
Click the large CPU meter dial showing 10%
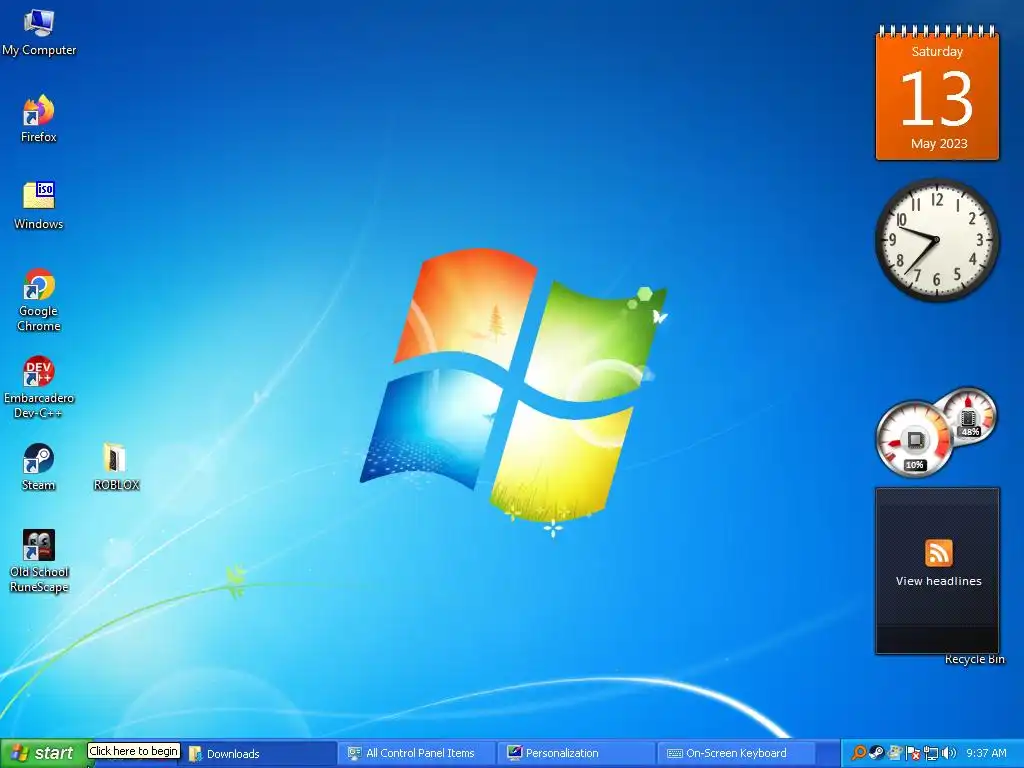click(914, 439)
